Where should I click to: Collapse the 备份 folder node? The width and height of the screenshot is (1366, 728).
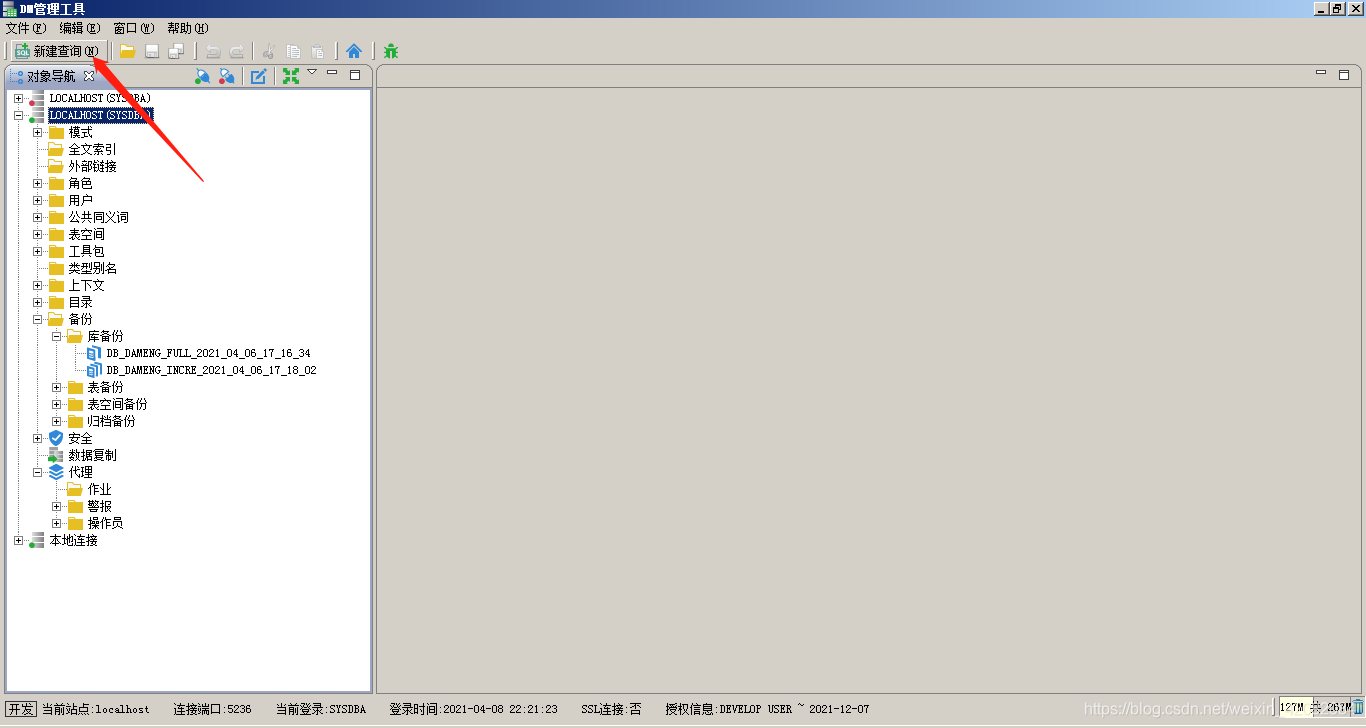pyautogui.click(x=37, y=319)
